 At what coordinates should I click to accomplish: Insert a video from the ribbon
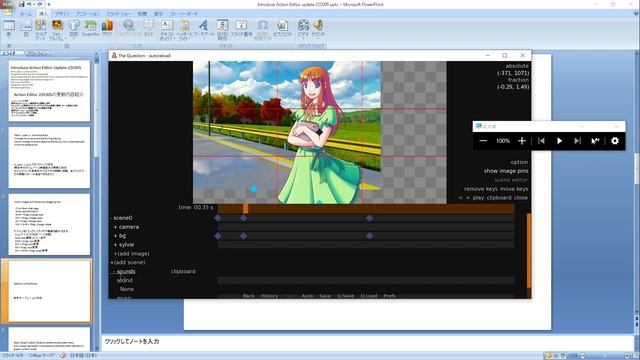click(303, 29)
